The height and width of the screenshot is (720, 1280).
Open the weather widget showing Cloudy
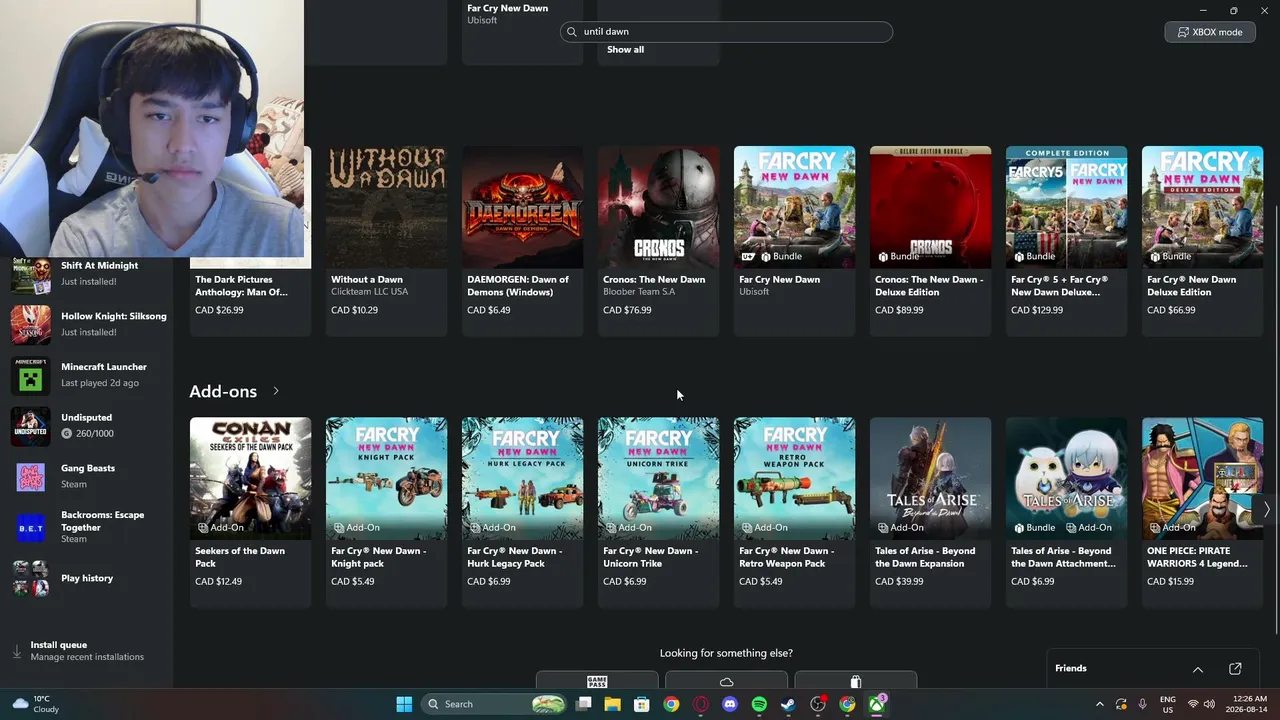[36, 704]
